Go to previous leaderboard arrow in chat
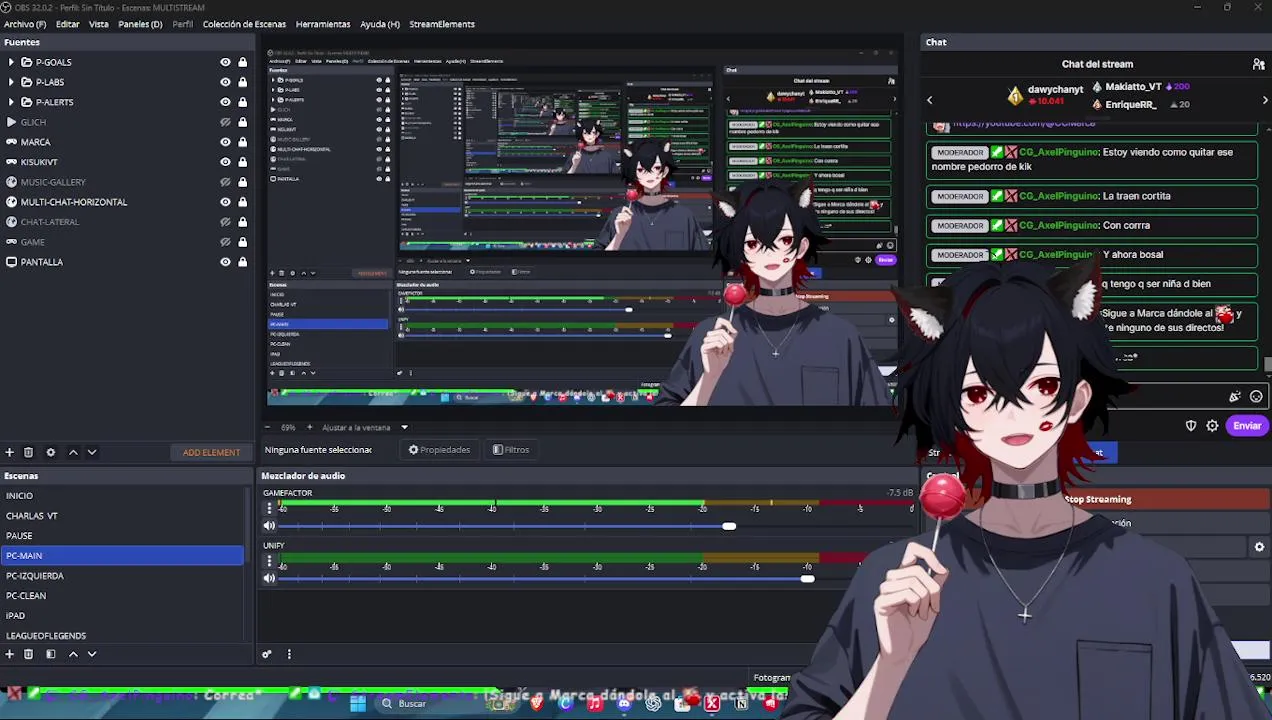This screenshot has width=1272, height=720. pyautogui.click(x=929, y=100)
